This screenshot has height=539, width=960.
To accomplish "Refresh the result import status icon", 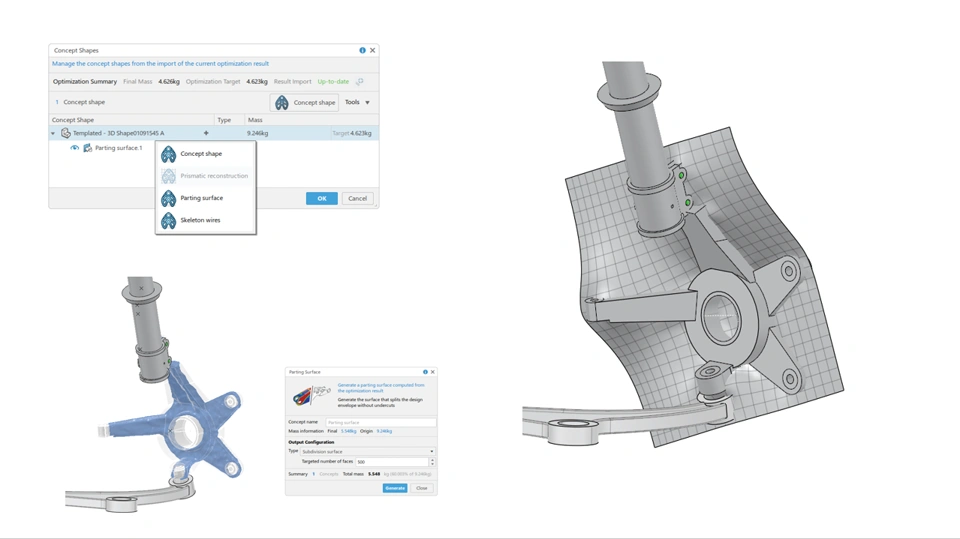I will 360,81.
